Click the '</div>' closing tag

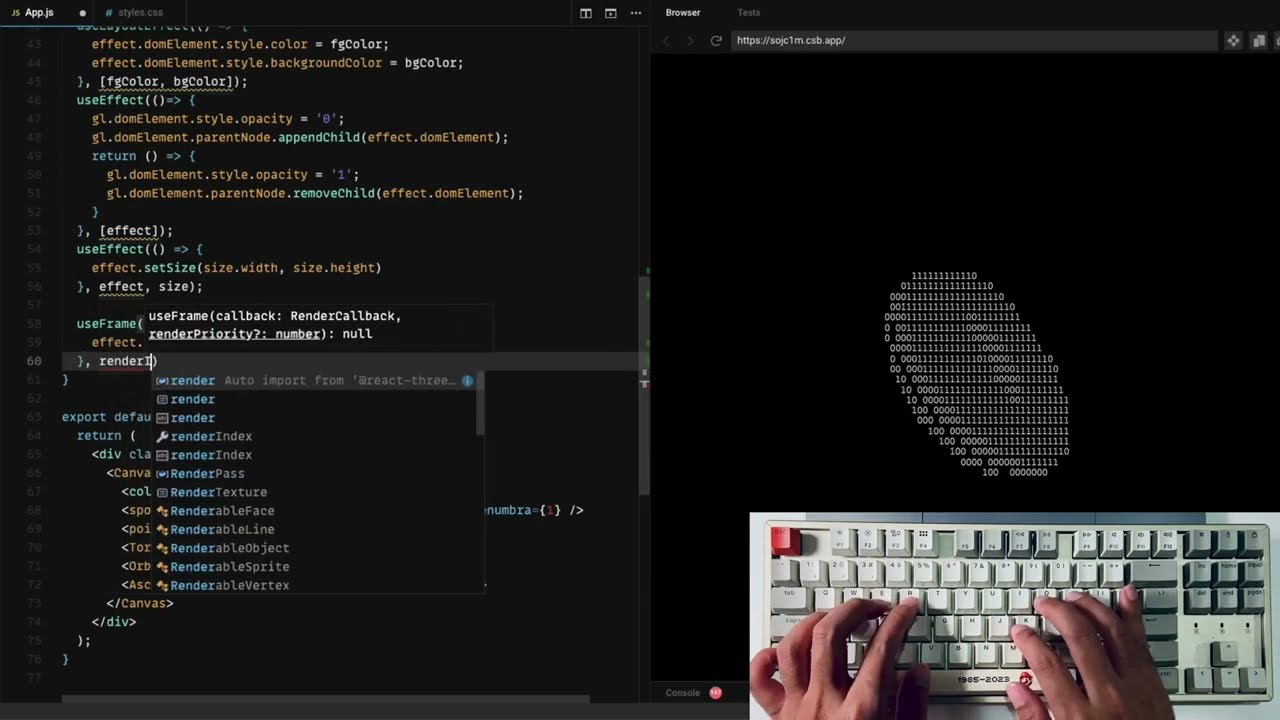point(114,622)
